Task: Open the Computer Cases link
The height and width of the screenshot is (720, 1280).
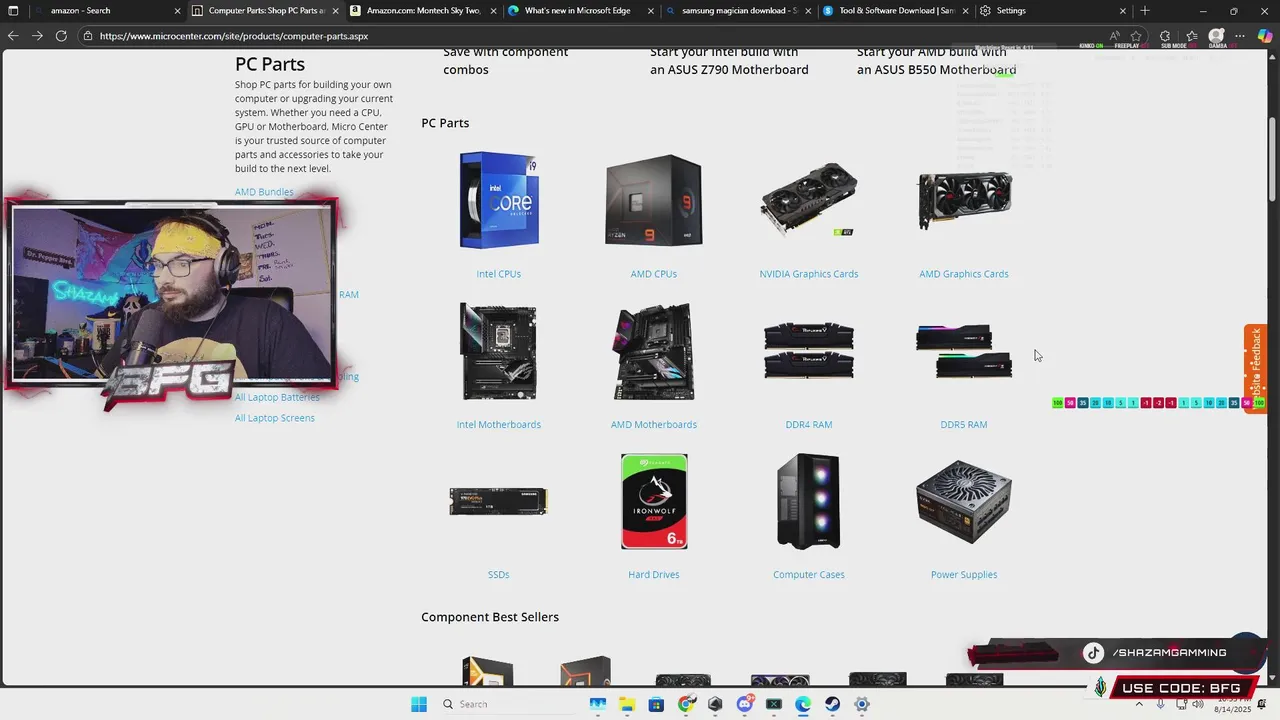Action: [809, 575]
